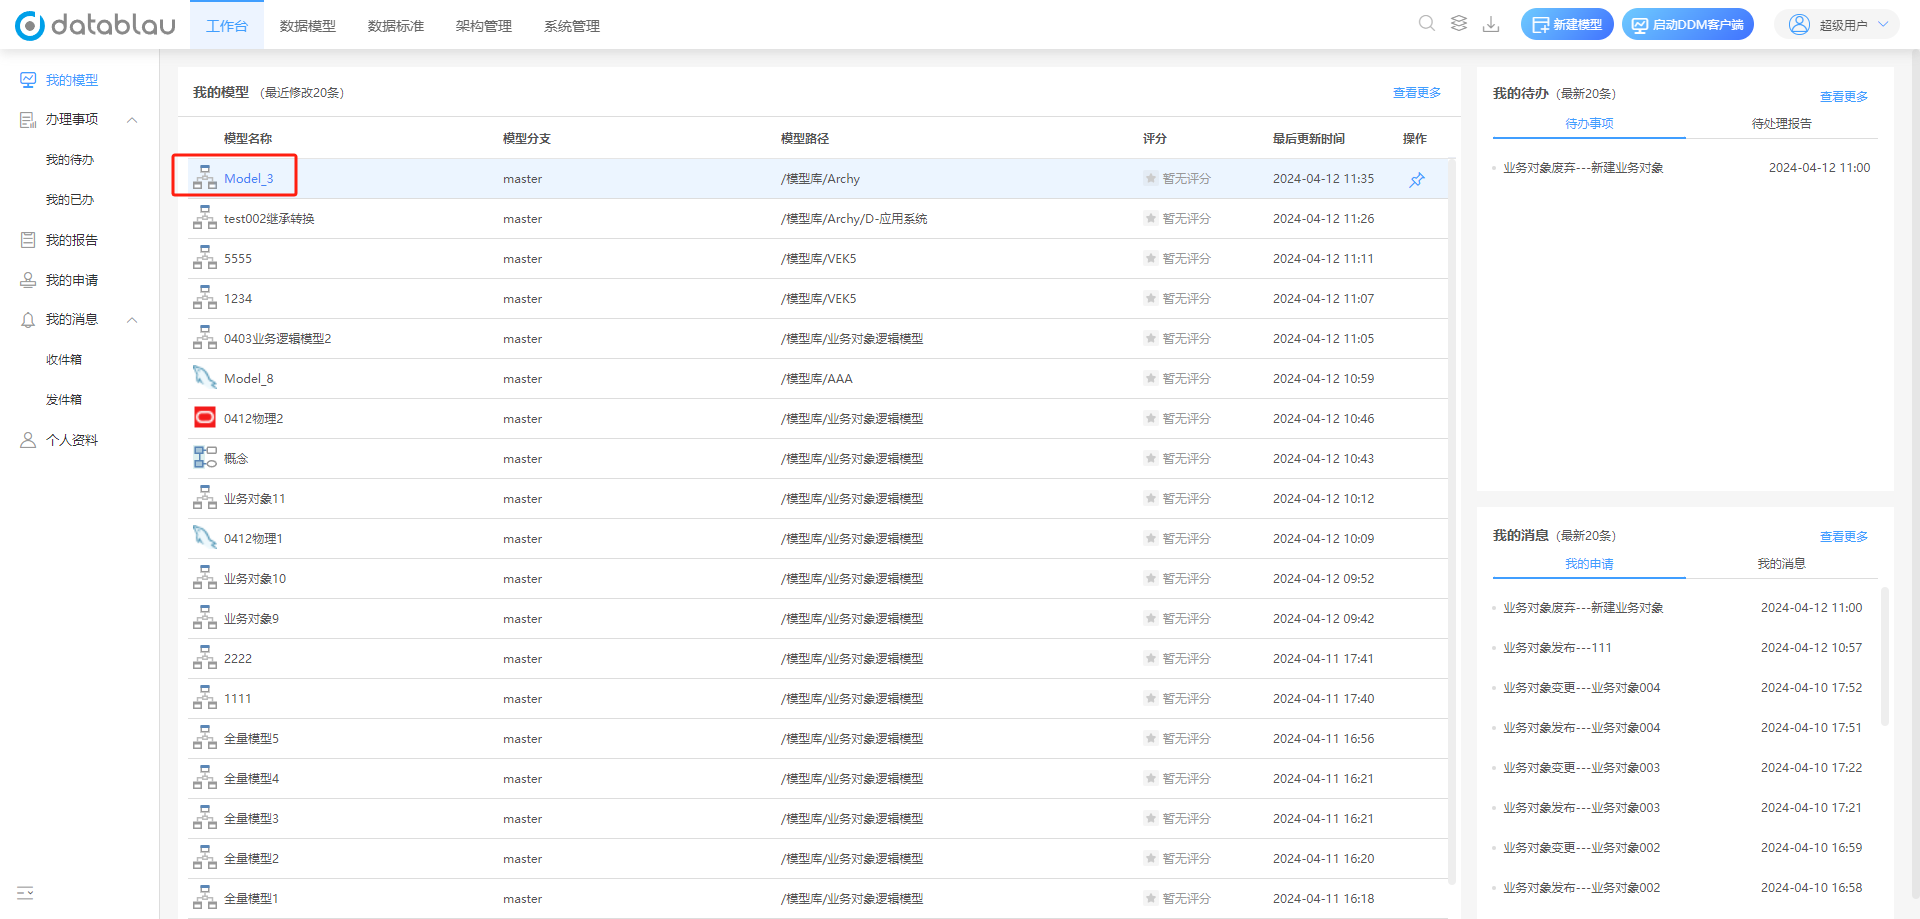The height and width of the screenshot is (919, 1920).
Task: Click the model icon beside 2222
Action: (x=205, y=658)
